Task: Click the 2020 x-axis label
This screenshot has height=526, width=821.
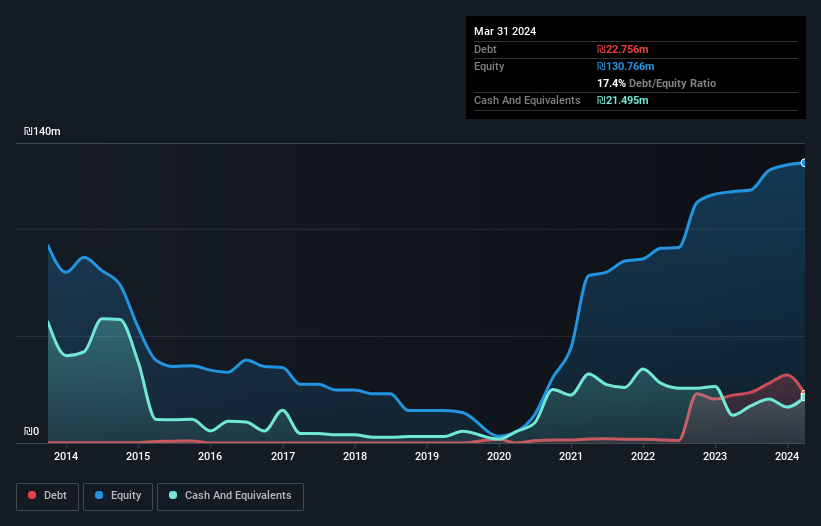Action: click(x=499, y=456)
